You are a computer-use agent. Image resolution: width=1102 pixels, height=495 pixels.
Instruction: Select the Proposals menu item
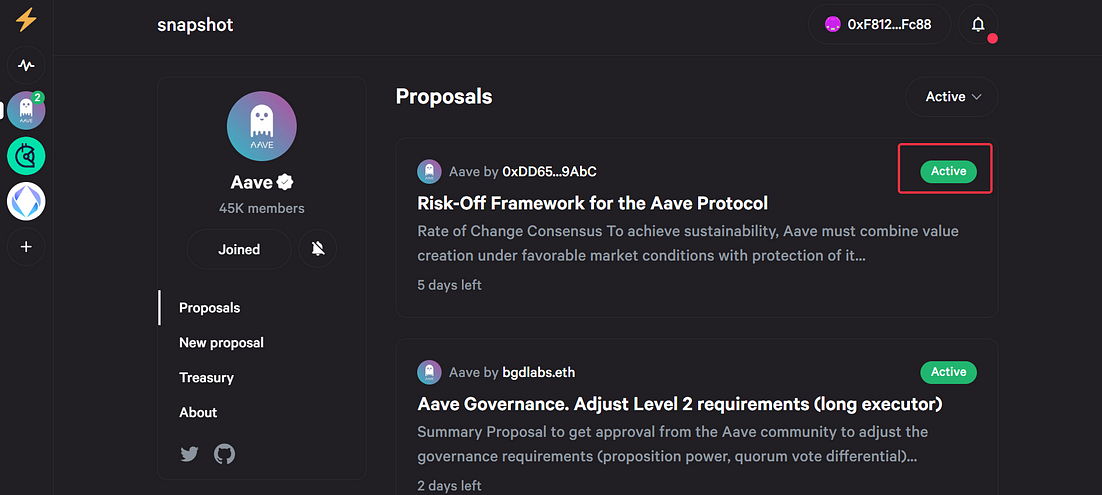pos(209,308)
